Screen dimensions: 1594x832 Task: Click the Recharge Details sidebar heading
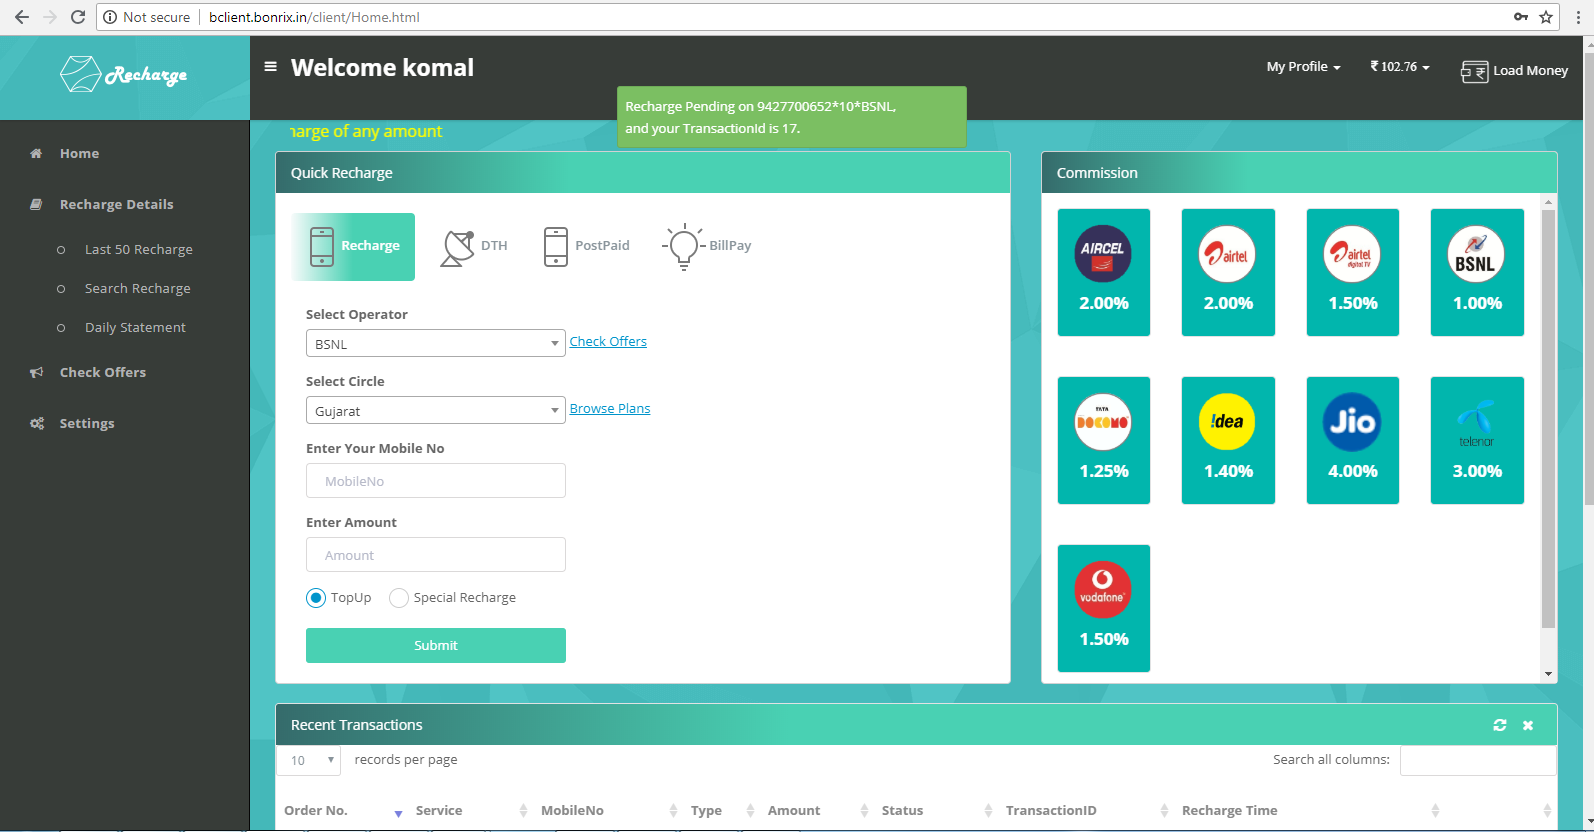(x=116, y=205)
